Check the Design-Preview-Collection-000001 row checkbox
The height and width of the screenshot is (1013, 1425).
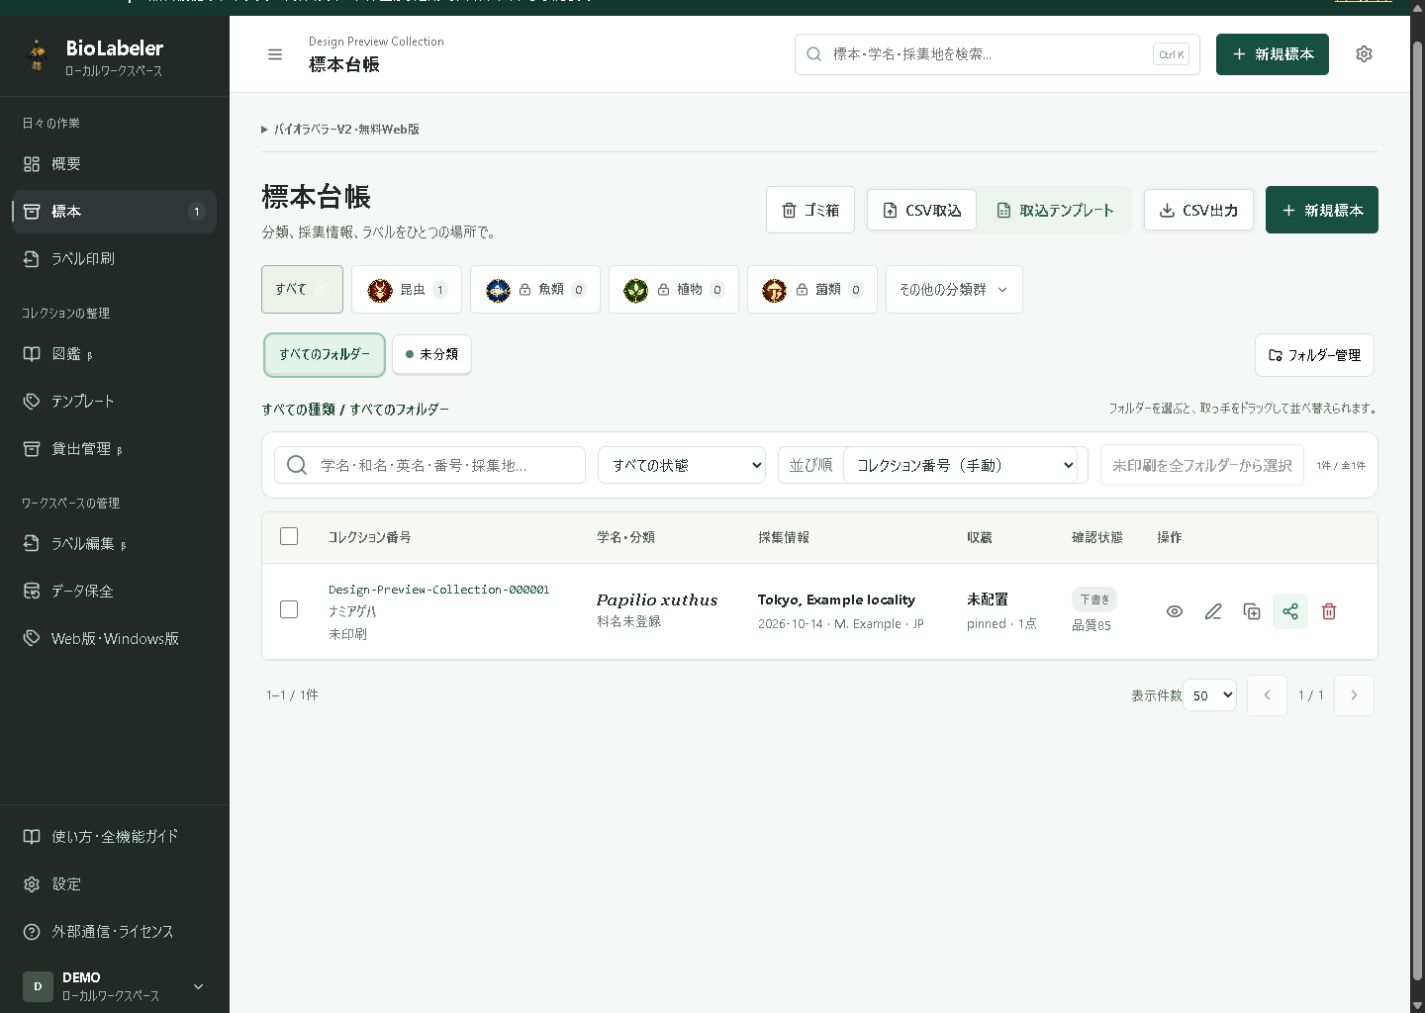[x=289, y=609]
